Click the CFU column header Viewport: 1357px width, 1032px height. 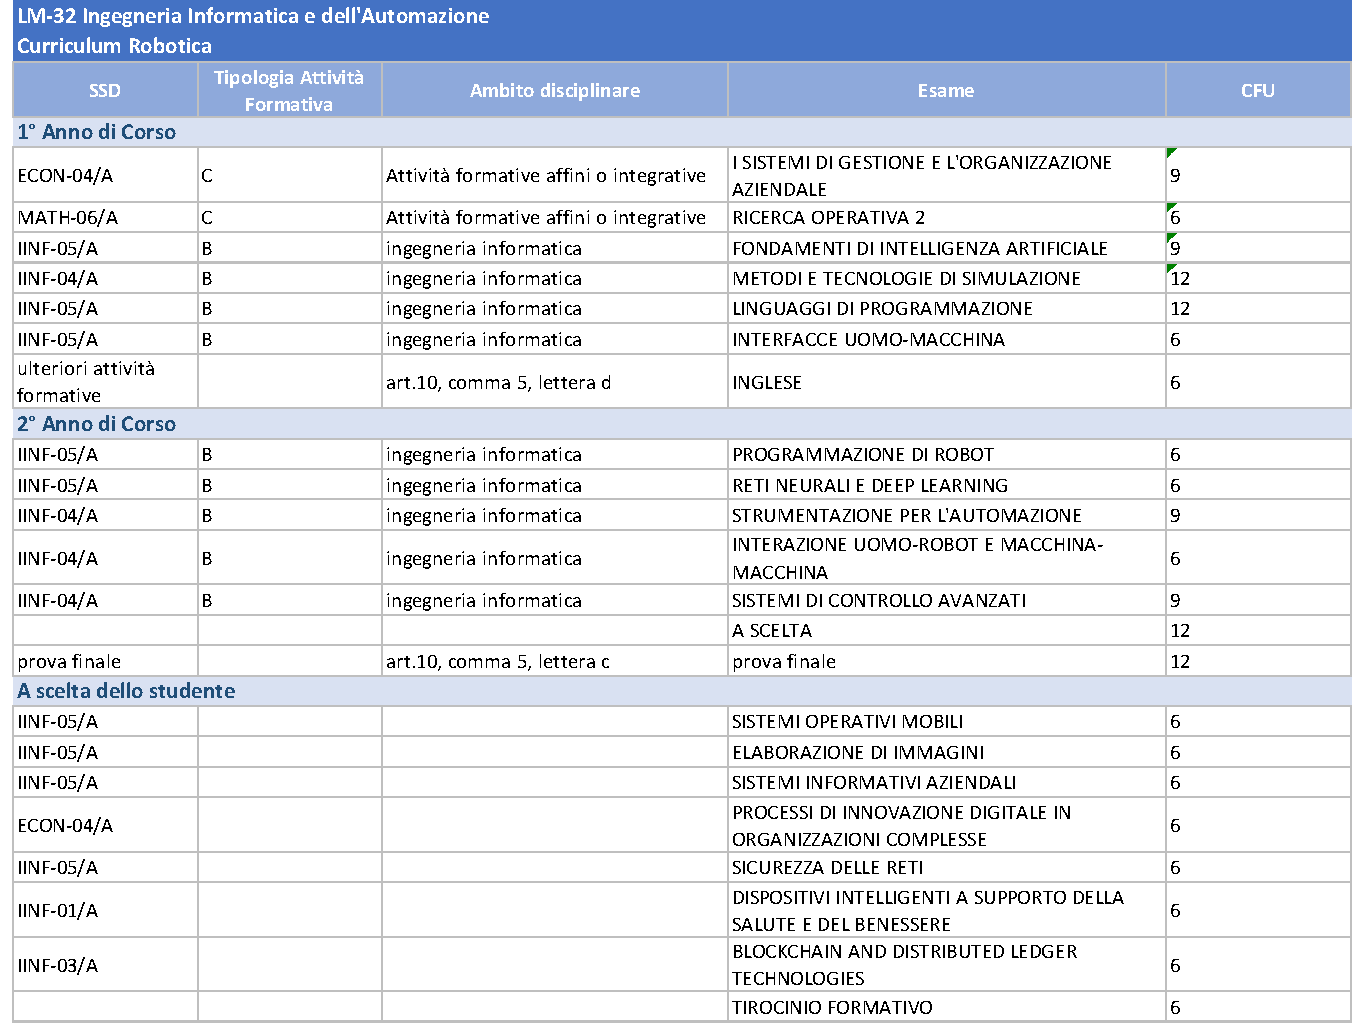tap(1258, 90)
